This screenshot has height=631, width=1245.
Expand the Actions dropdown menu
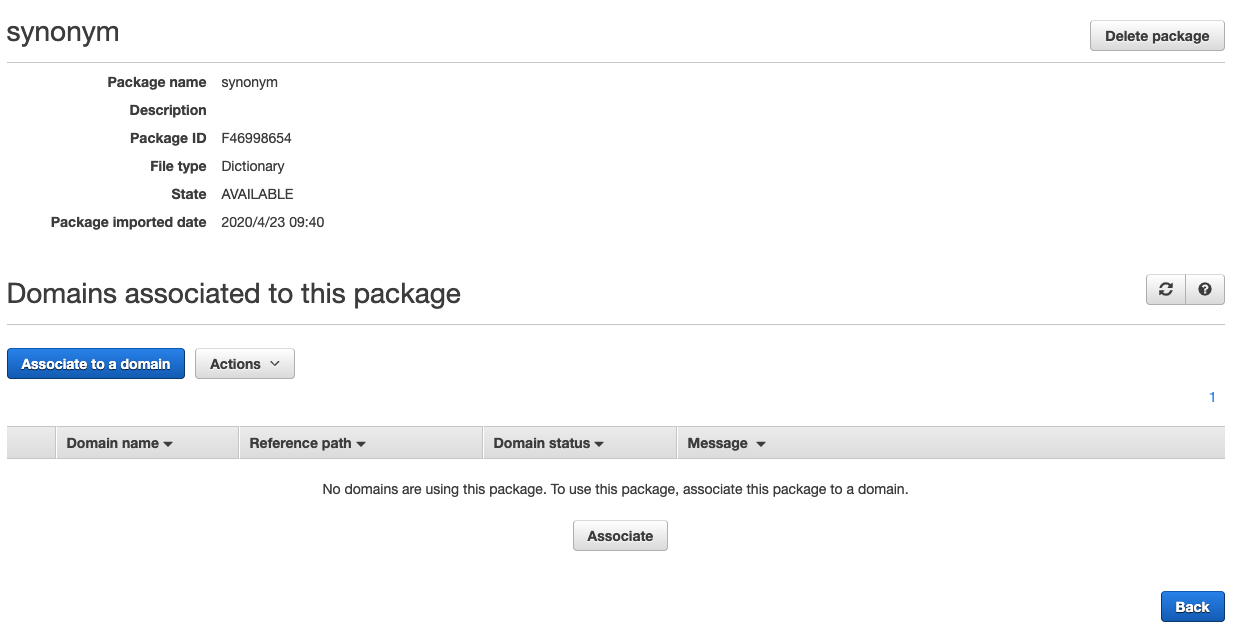tap(245, 364)
